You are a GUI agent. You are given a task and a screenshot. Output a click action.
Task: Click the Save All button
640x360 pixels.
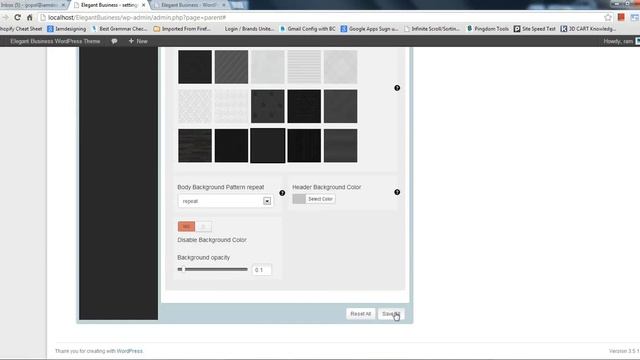(391, 313)
